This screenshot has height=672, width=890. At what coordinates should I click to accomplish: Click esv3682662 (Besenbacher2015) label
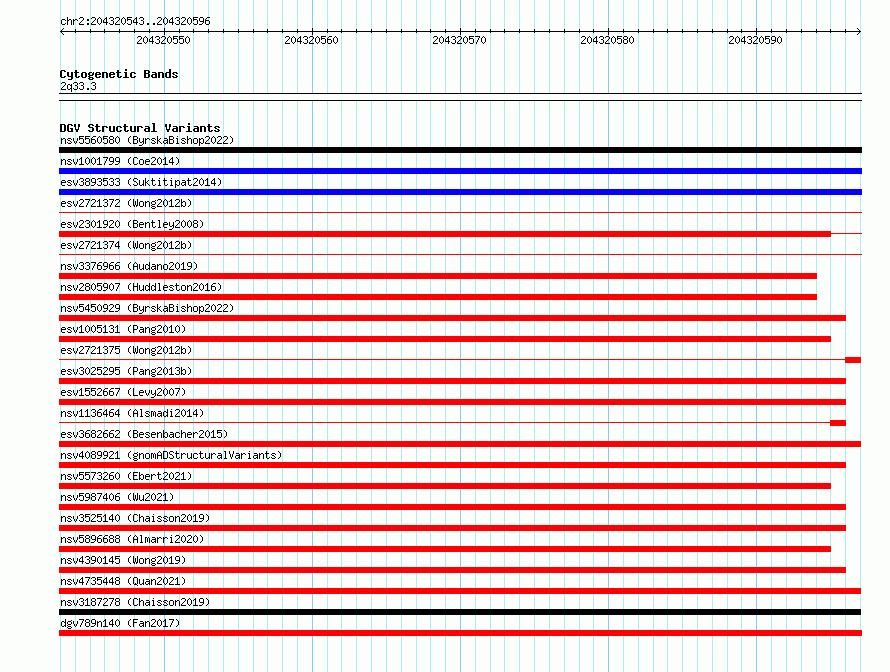tap(144, 434)
